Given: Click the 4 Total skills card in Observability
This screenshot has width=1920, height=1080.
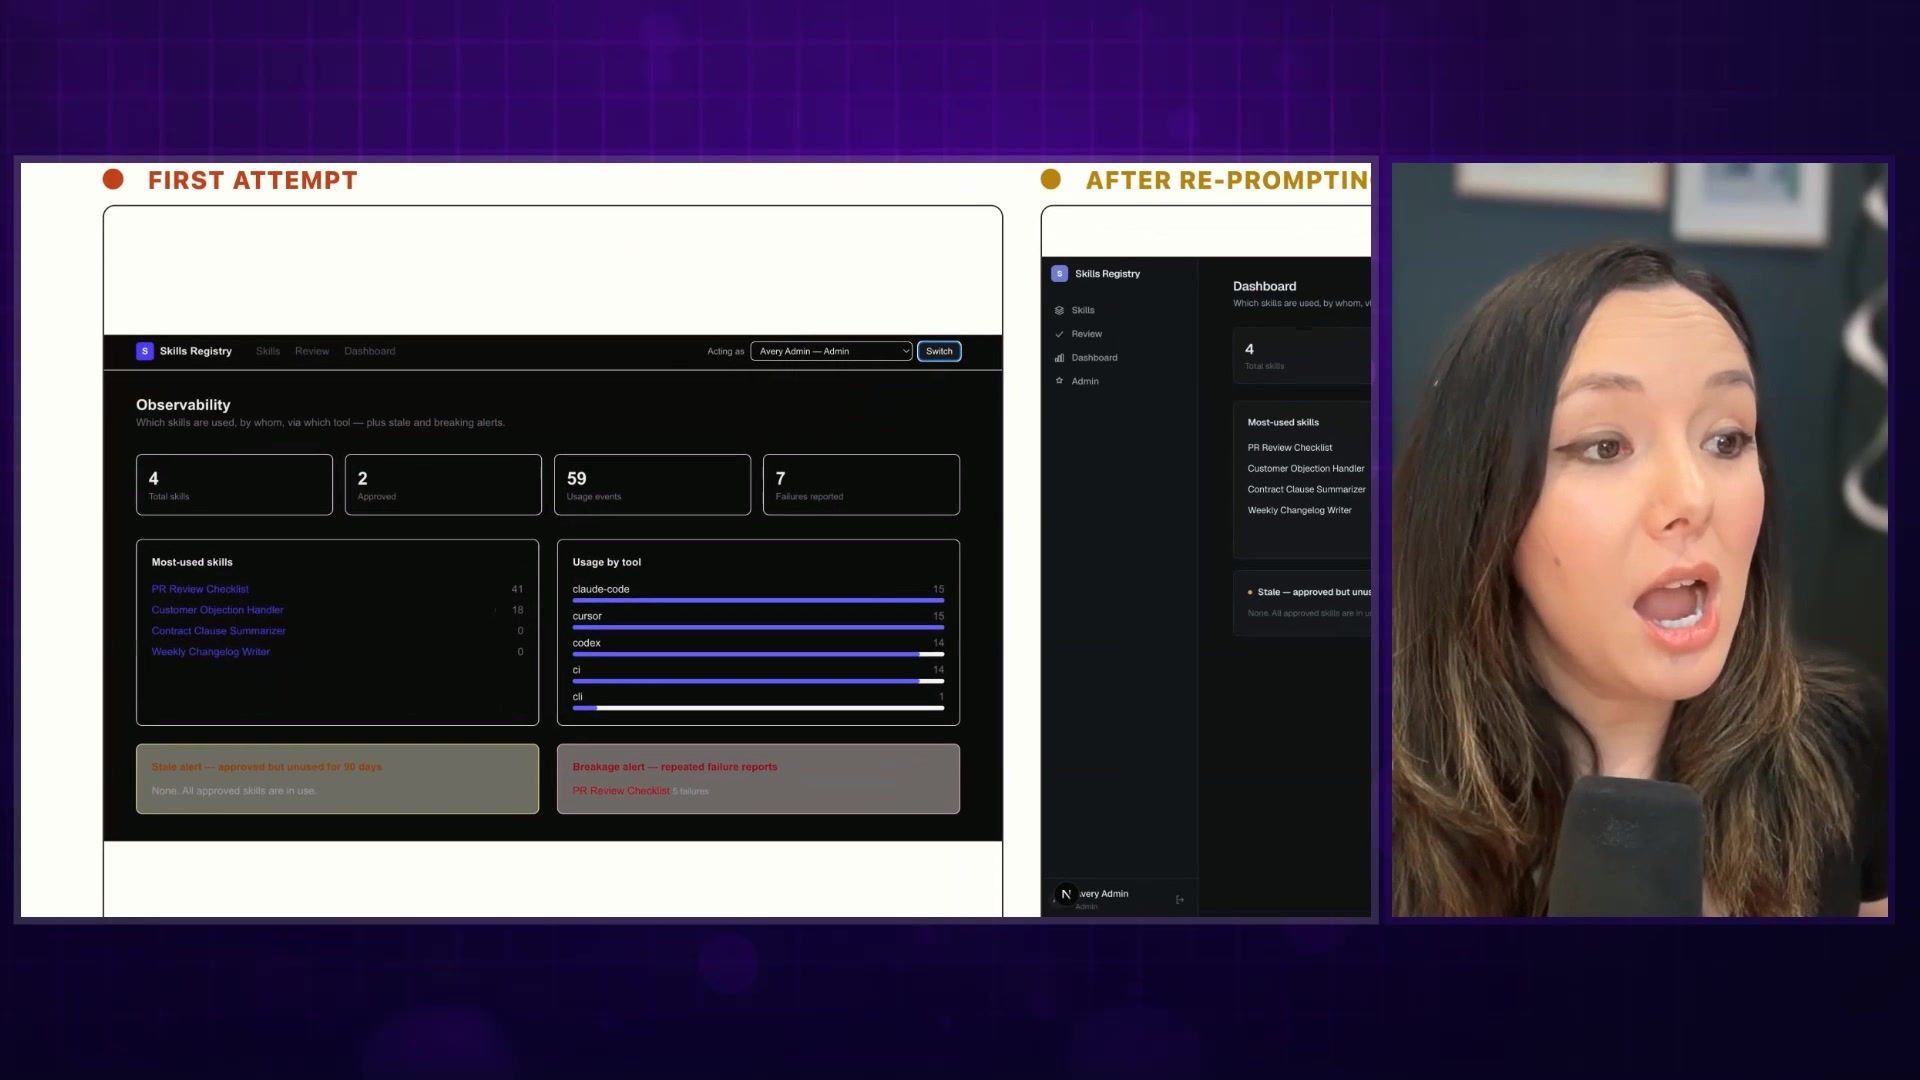Looking at the screenshot, I should (234, 485).
